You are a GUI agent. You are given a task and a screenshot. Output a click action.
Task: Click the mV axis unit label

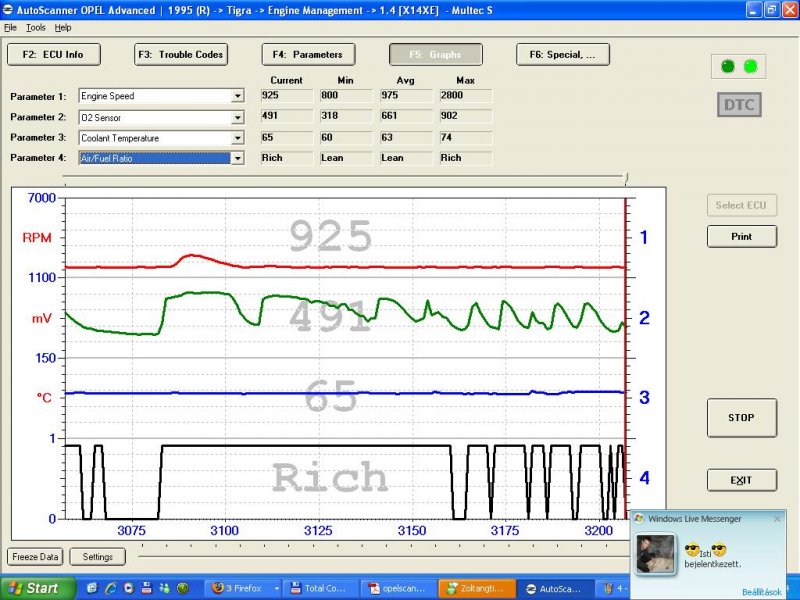click(42, 319)
